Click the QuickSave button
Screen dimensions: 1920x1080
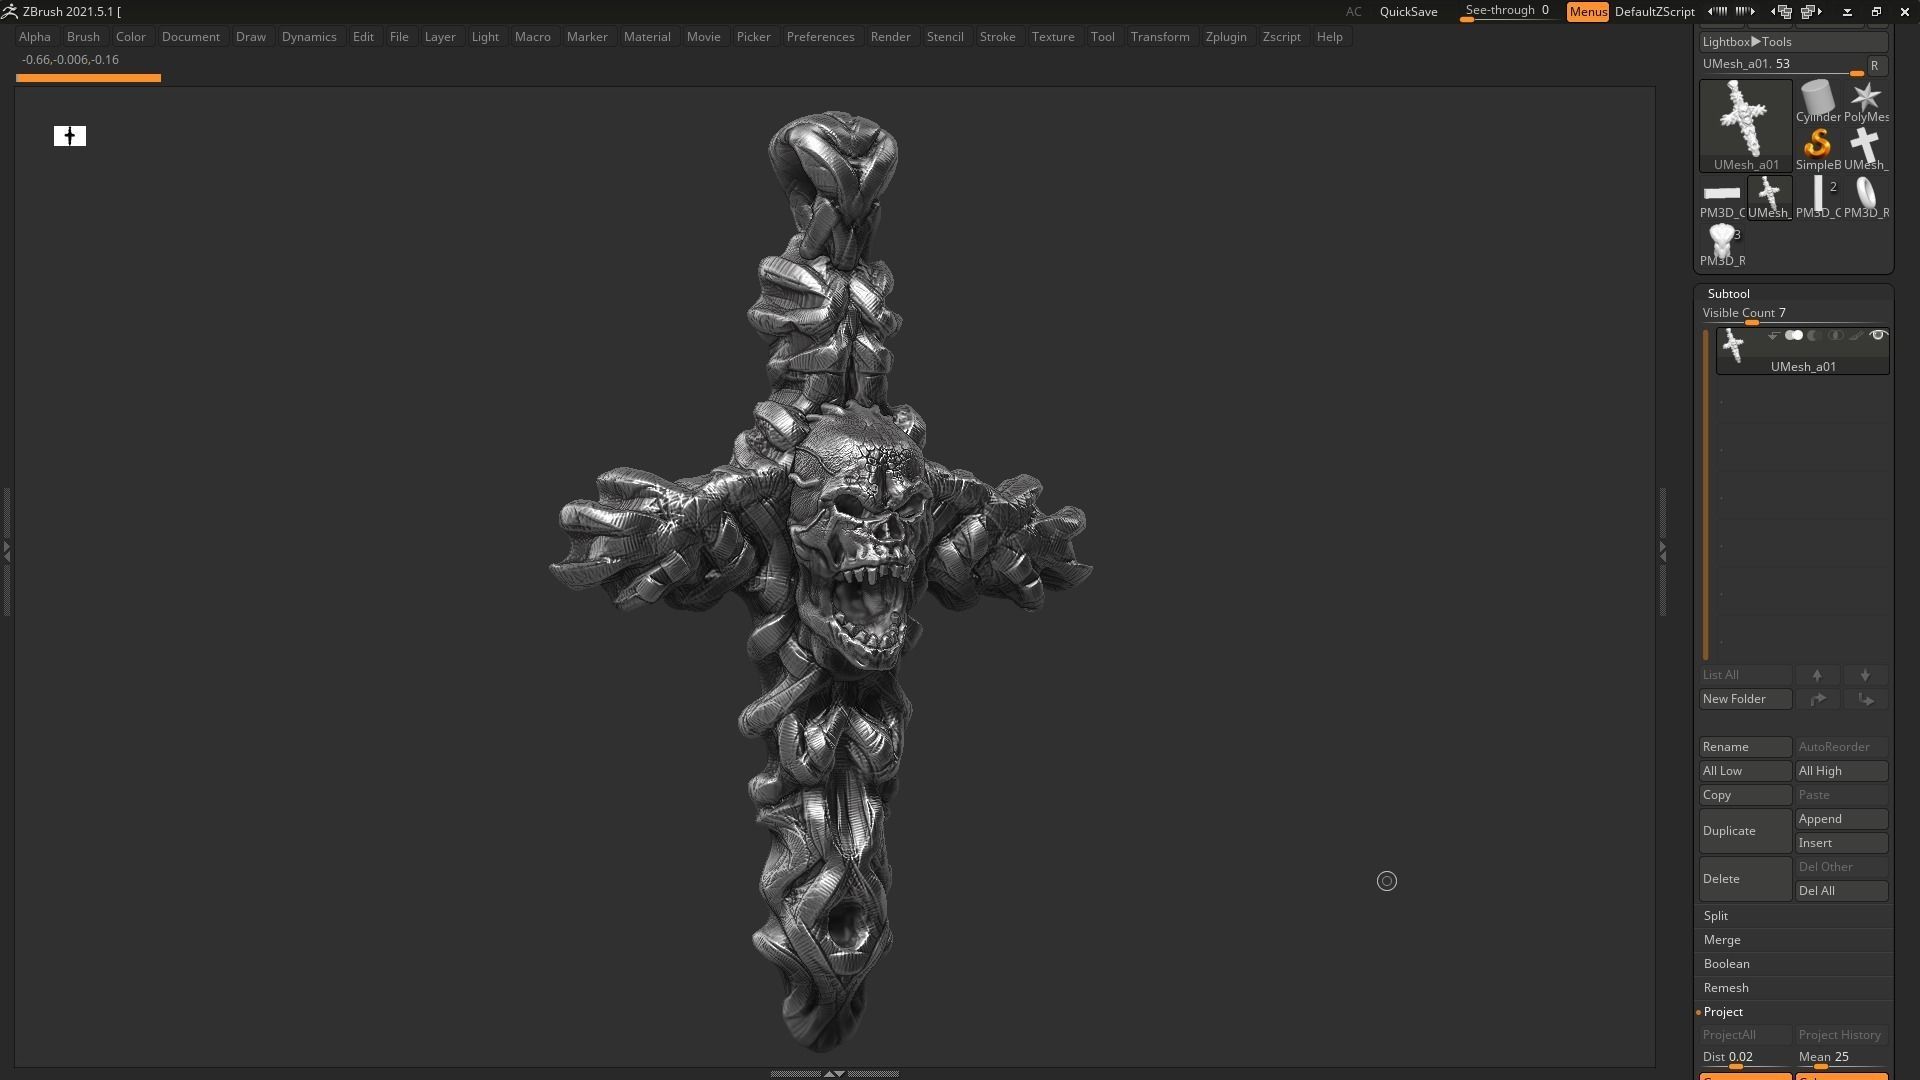(x=1408, y=12)
